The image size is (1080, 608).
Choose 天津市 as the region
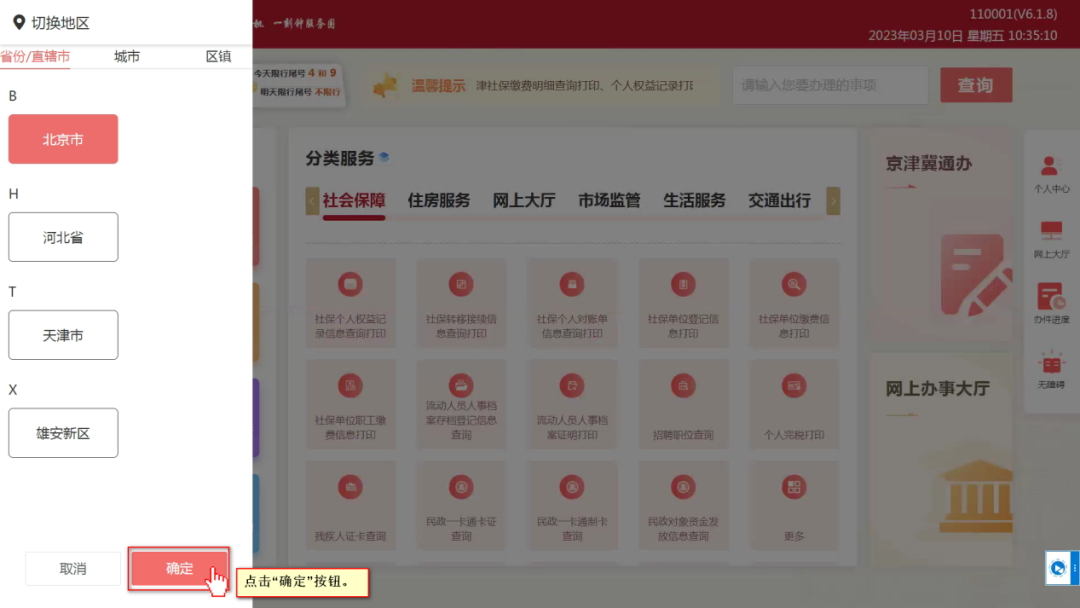point(63,335)
